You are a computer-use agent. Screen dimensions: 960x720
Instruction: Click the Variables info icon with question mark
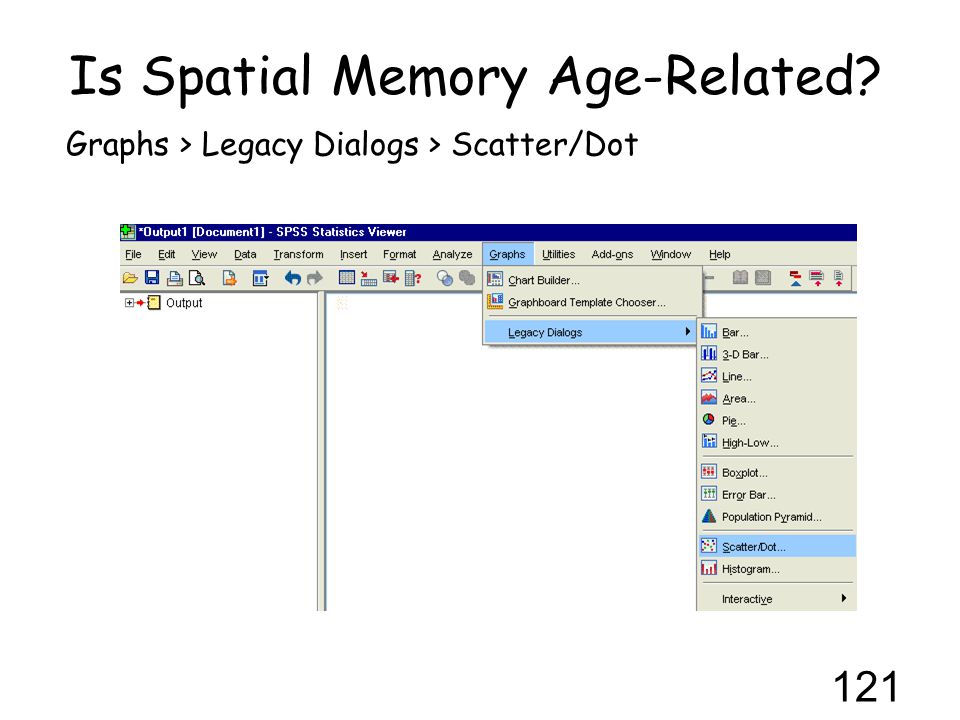point(413,279)
